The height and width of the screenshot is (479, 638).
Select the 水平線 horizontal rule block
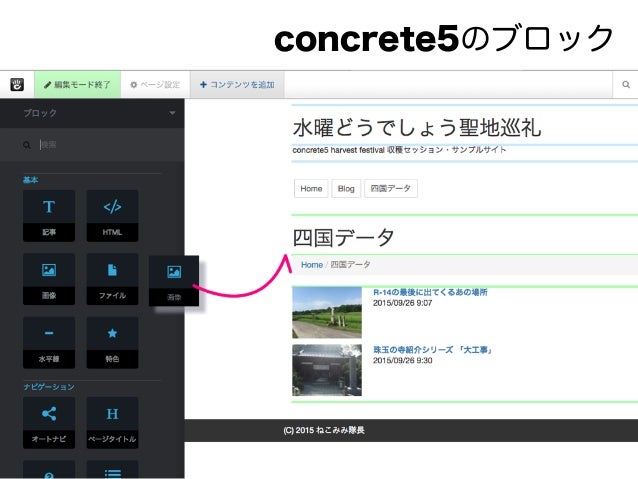pos(49,343)
